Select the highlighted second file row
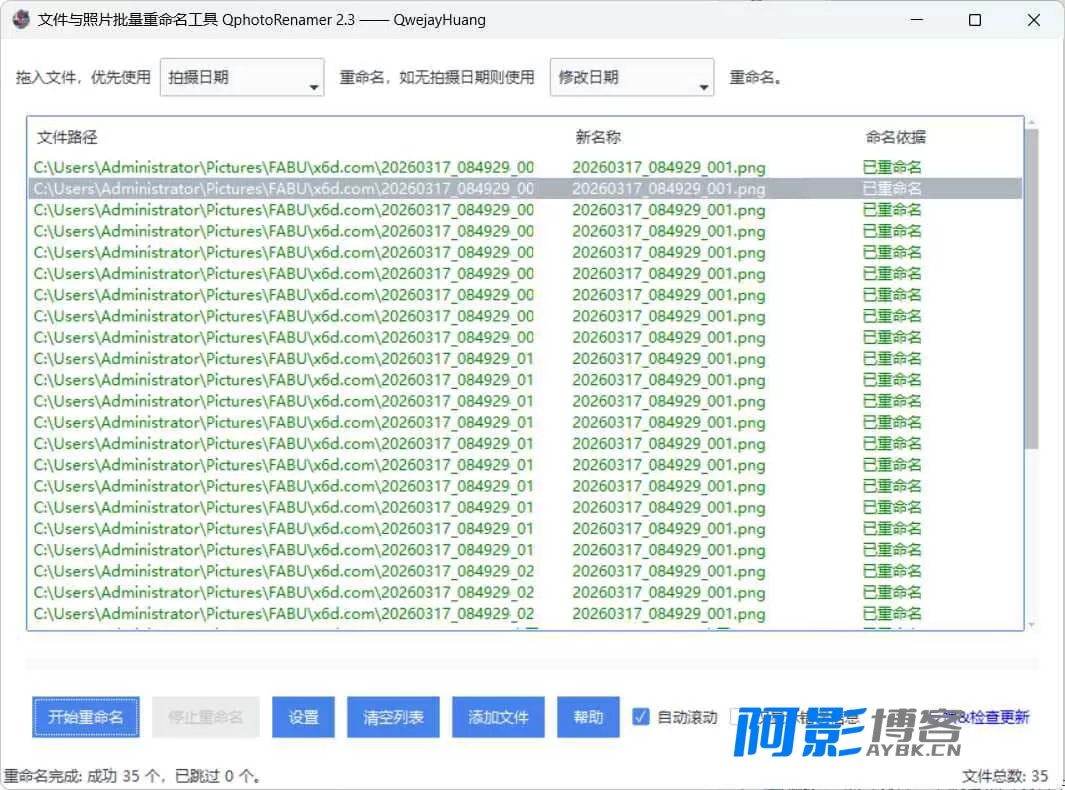Screen dimensions: 1065x790 525,188
